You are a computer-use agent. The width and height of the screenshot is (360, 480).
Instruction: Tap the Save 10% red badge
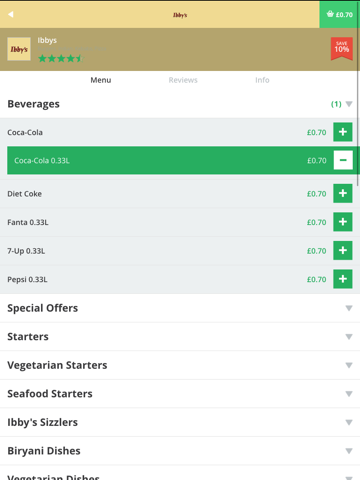[x=342, y=49]
